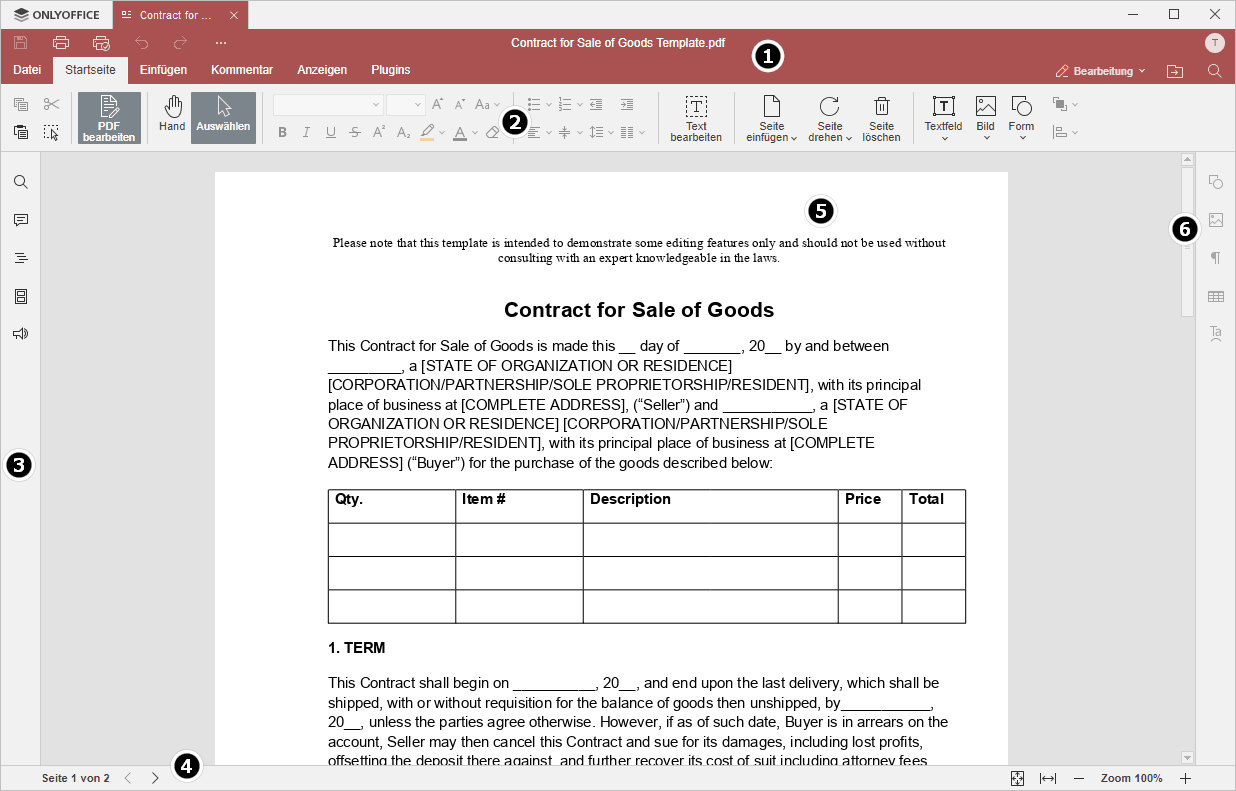Viewport: 1236px width, 791px height.
Task: Switch to the Anzeigen tab
Action: (322, 70)
